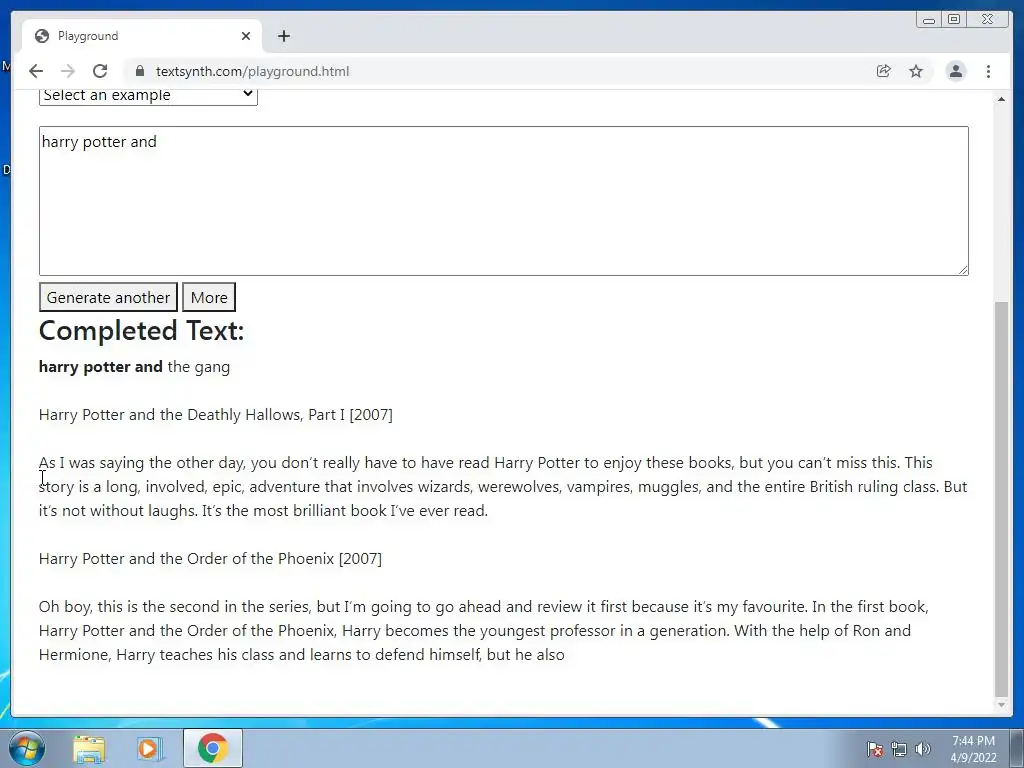Click the text 'Harry Potter and the Deathly Hallows, Part I [2007]'

(216, 415)
